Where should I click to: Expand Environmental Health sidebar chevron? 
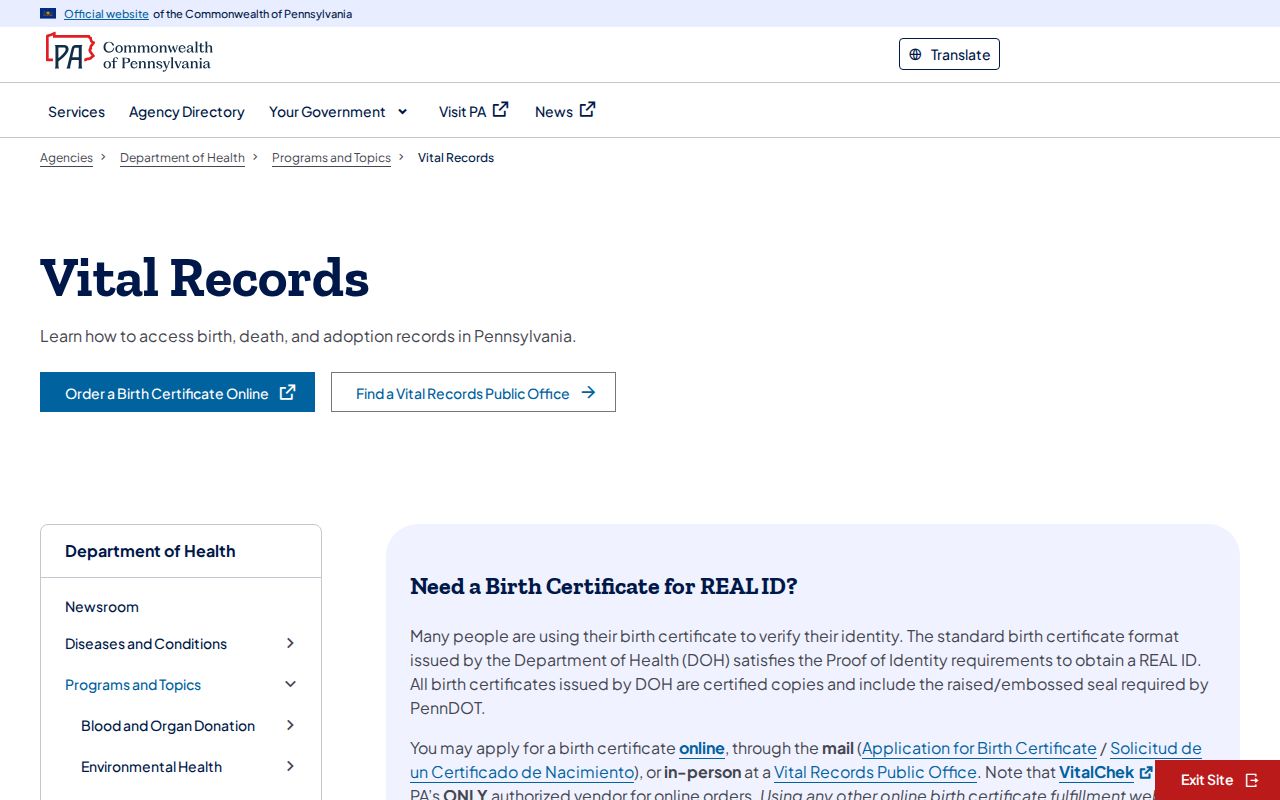pyautogui.click(x=290, y=766)
